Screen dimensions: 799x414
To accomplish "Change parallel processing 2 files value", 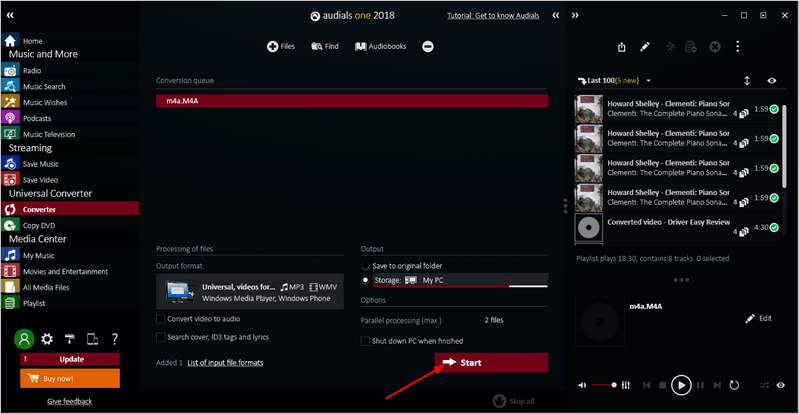I will [x=493, y=320].
